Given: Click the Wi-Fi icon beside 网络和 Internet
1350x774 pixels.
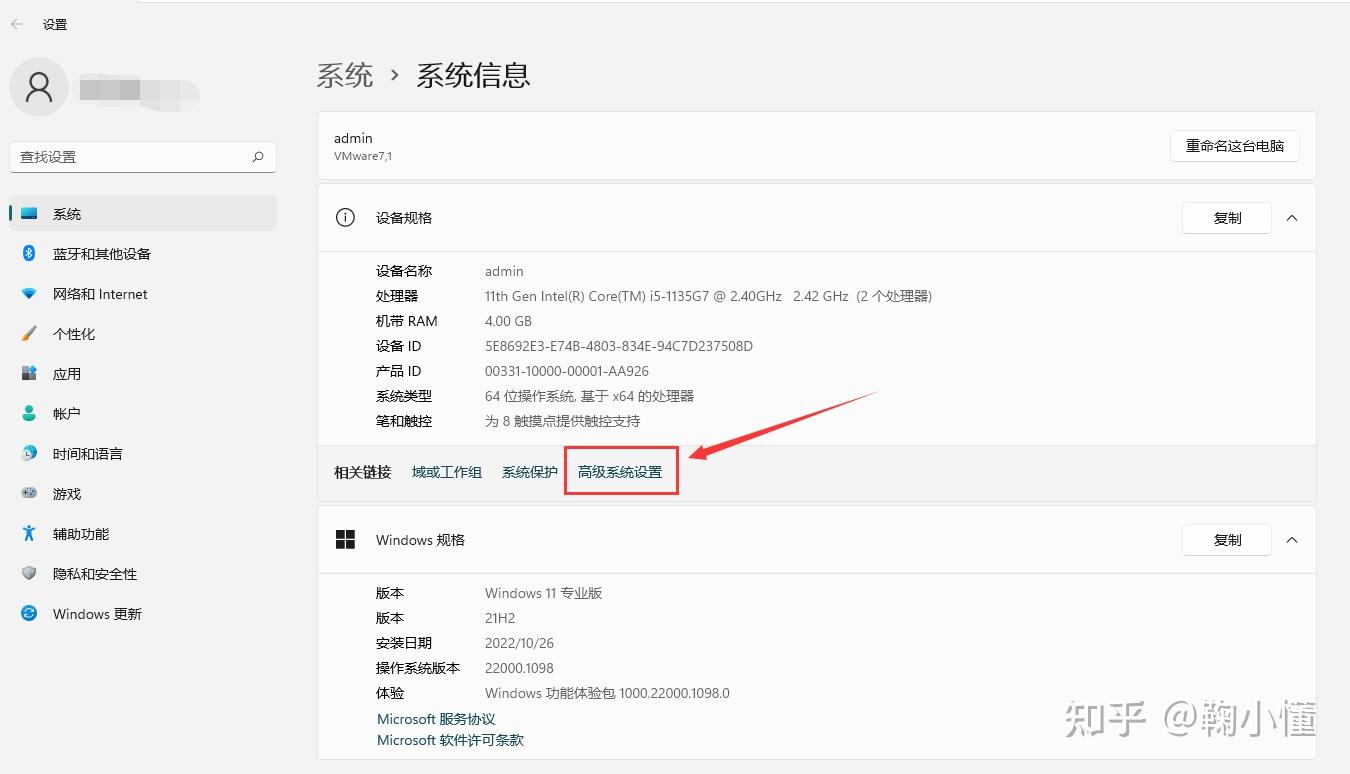Looking at the screenshot, I should pos(29,294).
